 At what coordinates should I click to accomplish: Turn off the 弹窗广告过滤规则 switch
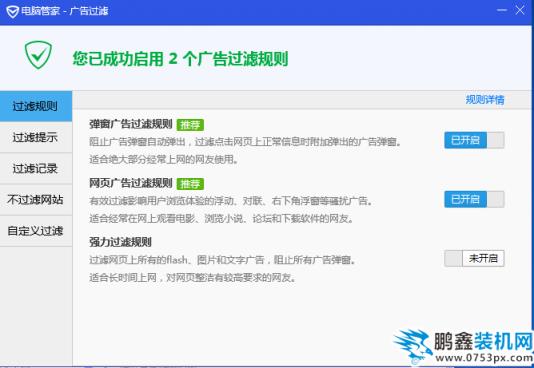click(474, 140)
